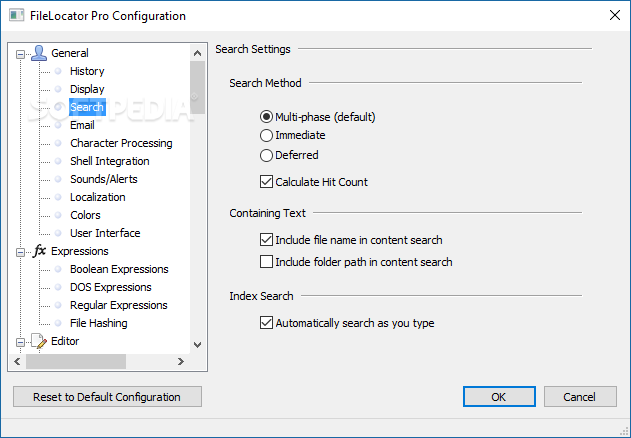The width and height of the screenshot is (631, 438).
Task: Select the Search tree item
Action: (87, 107)
